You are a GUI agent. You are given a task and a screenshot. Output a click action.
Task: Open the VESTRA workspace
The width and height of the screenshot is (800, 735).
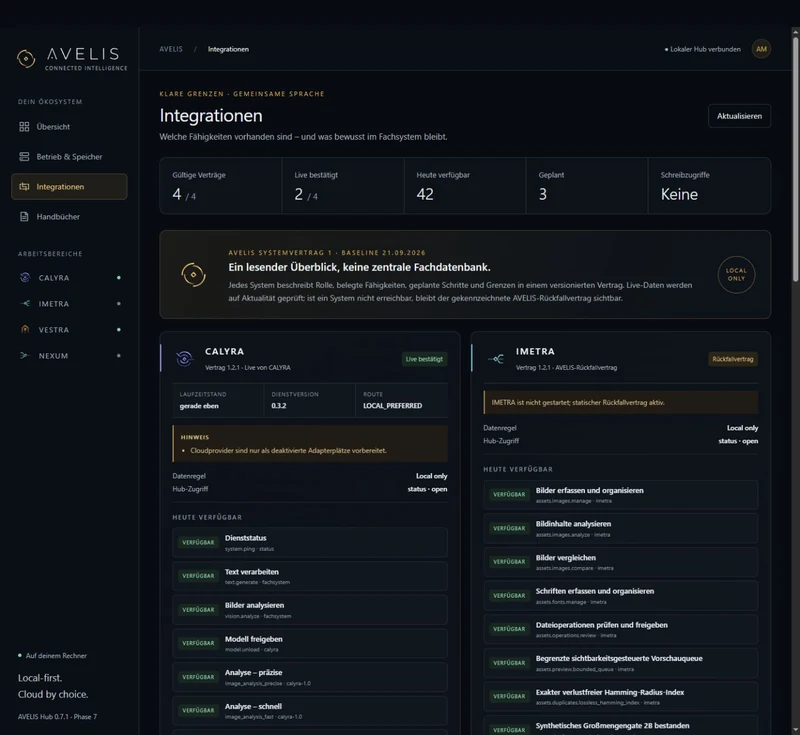point(69,330)
